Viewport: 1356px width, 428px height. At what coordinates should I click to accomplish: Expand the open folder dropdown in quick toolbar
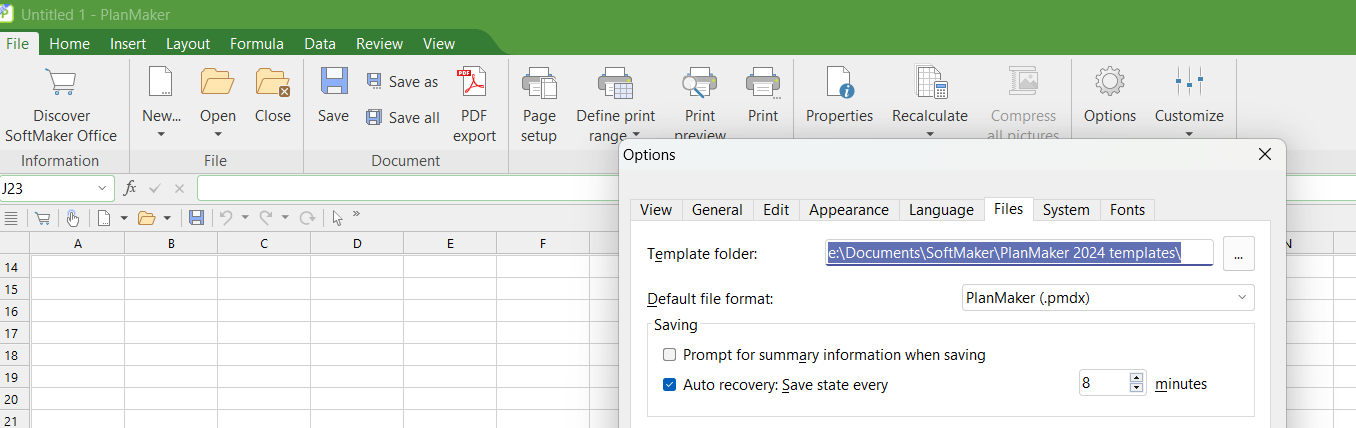pyautogui.click(x=167, y=218)
